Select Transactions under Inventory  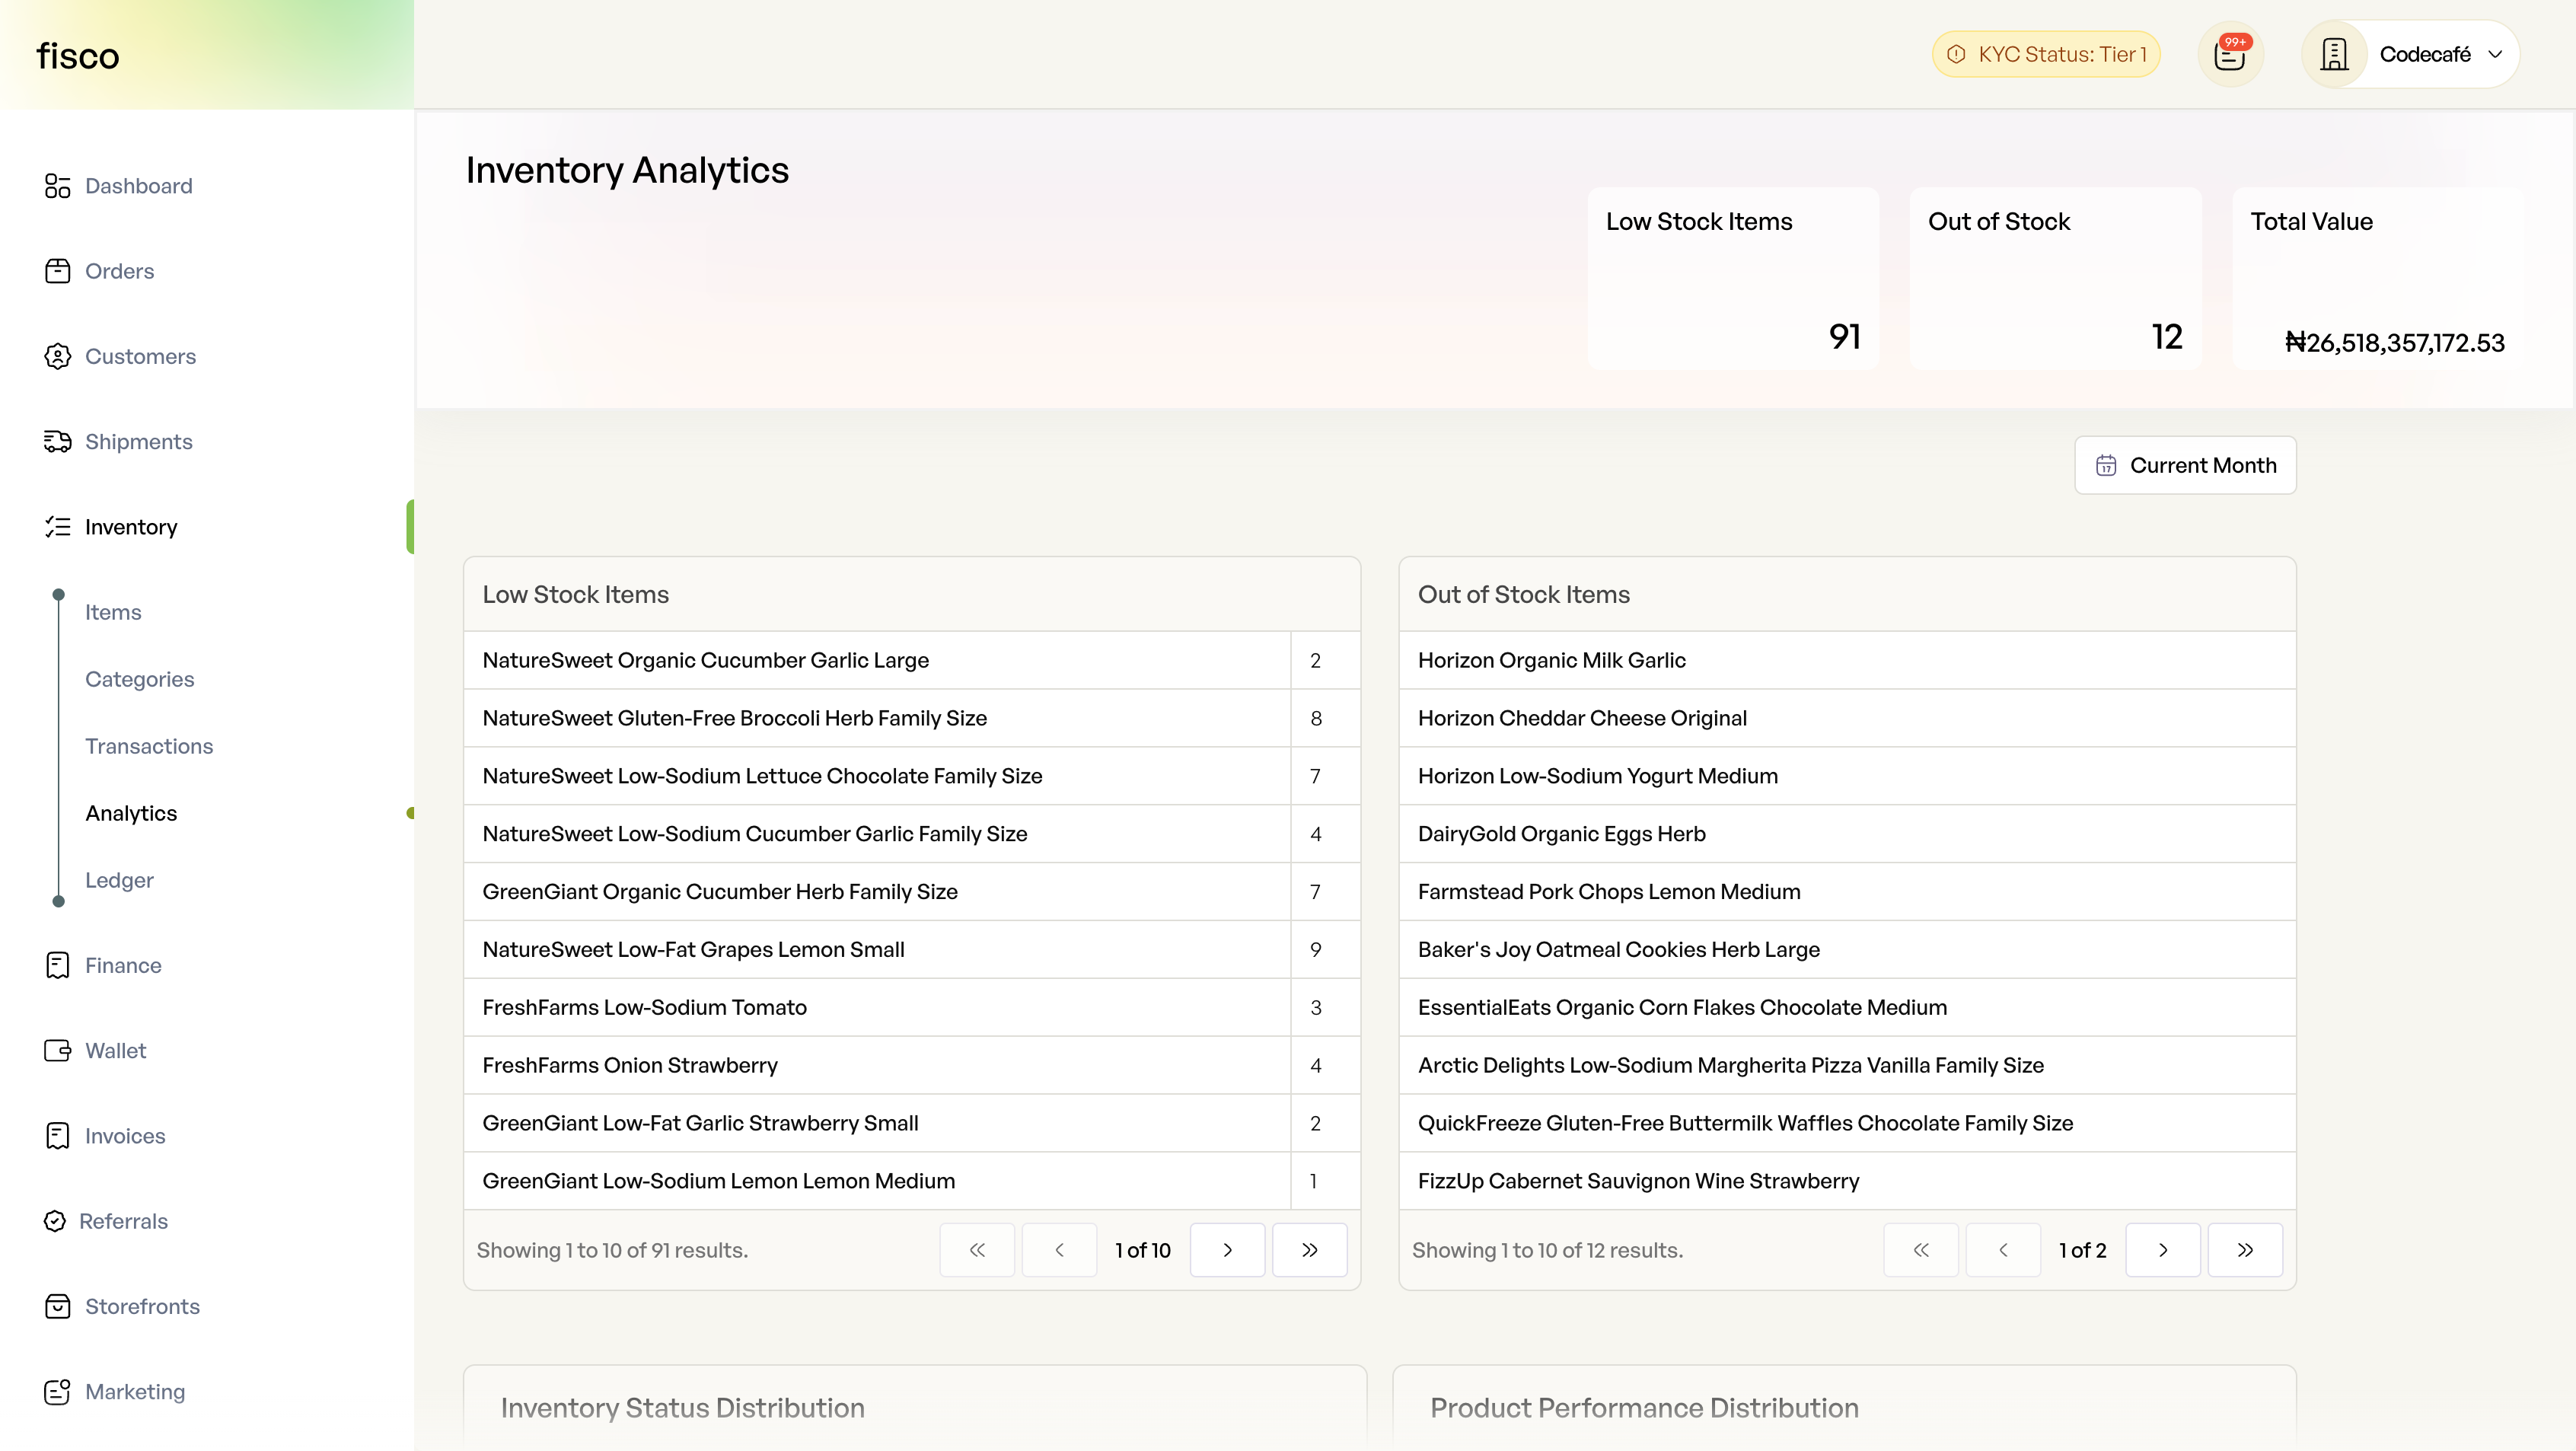(x=149, y=746)
